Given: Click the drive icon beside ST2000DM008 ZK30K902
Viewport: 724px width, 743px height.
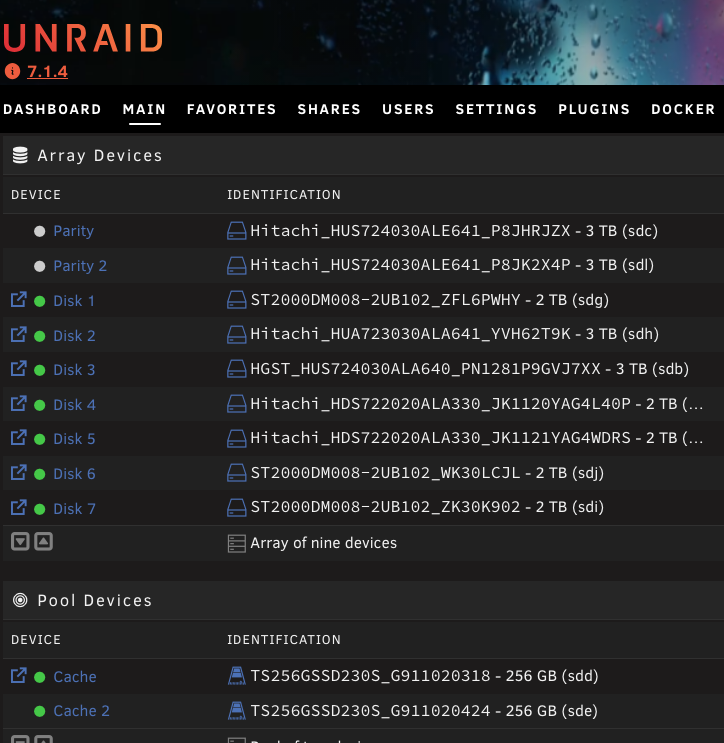Looking at the screenshot, I should tap(236, 507).
